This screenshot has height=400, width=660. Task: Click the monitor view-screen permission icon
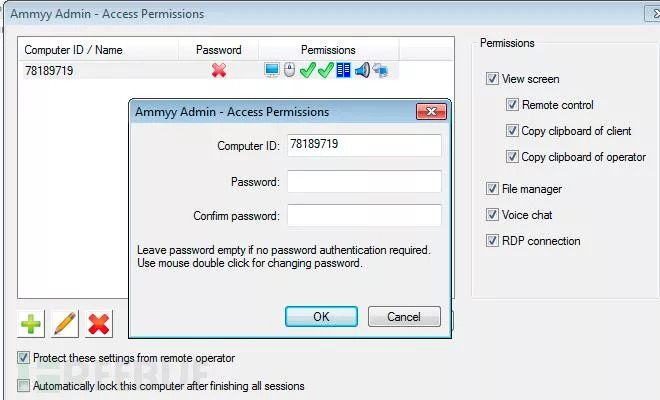(272, 71)
